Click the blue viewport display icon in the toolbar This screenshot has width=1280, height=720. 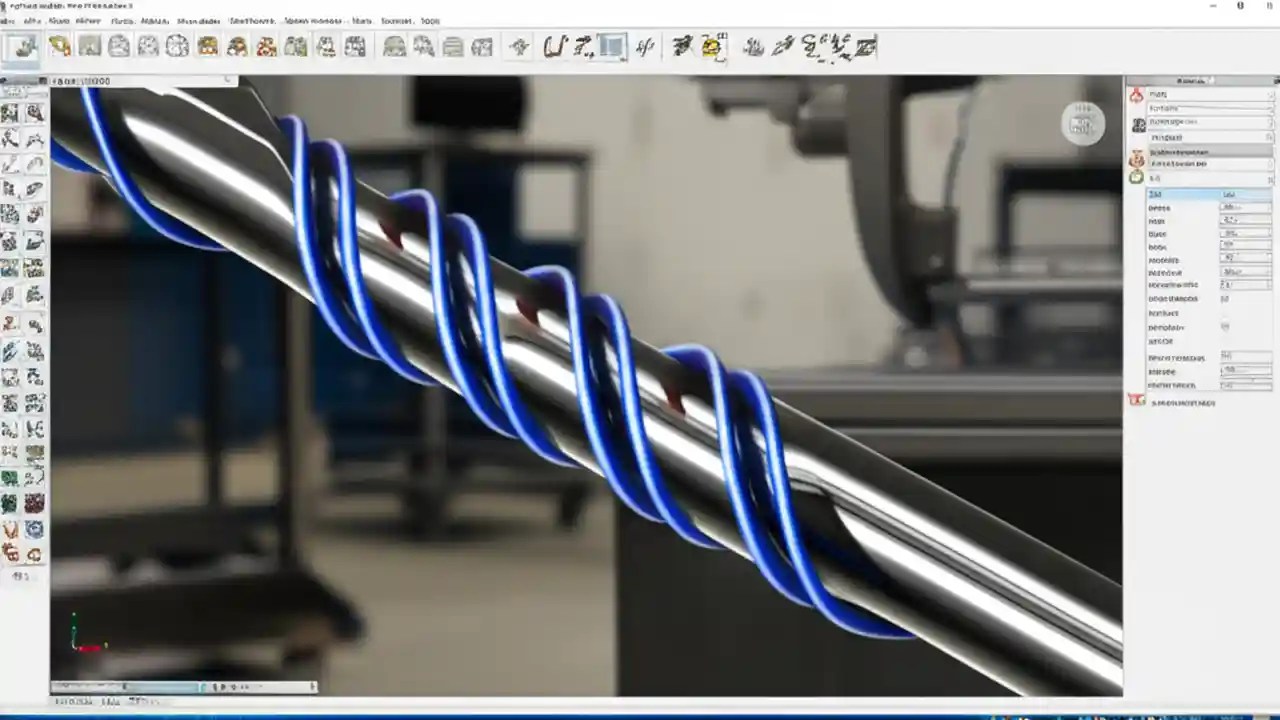(611, 46)
